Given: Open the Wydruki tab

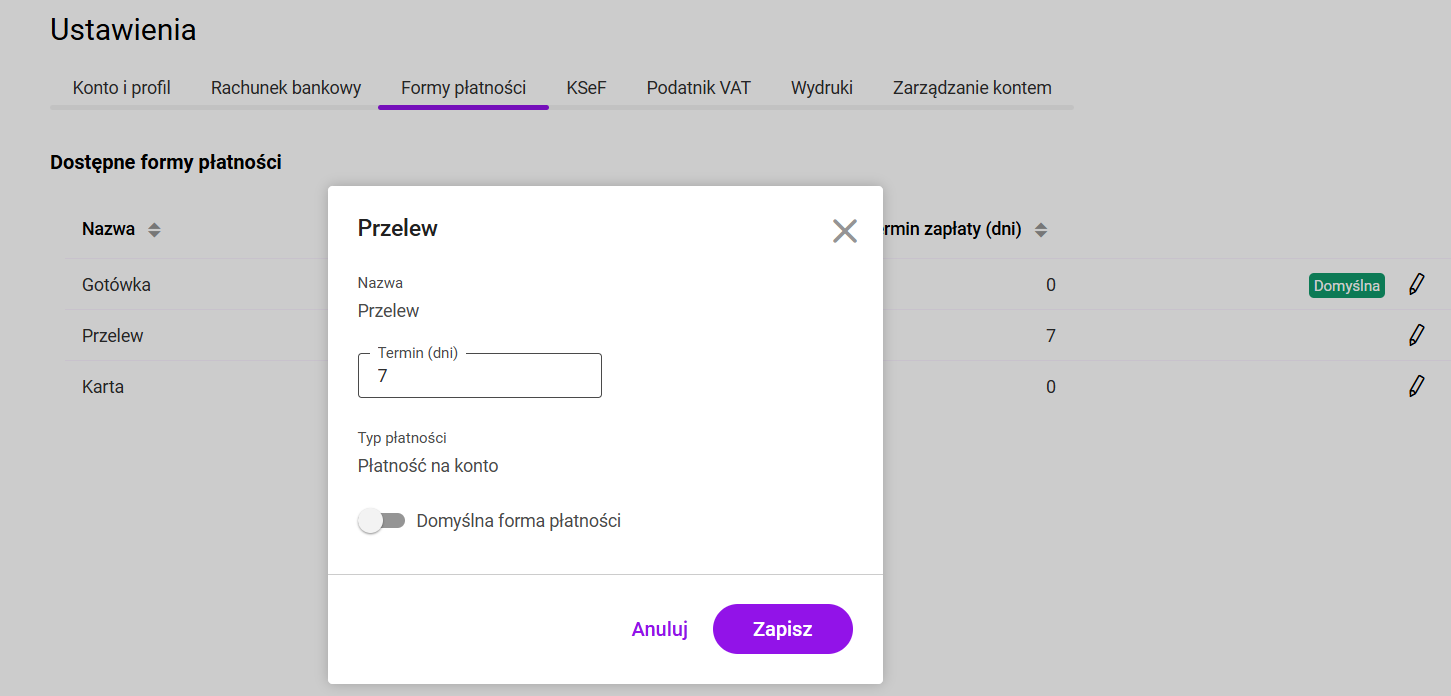Looking at the screenshot, I should tap(821, 88).
